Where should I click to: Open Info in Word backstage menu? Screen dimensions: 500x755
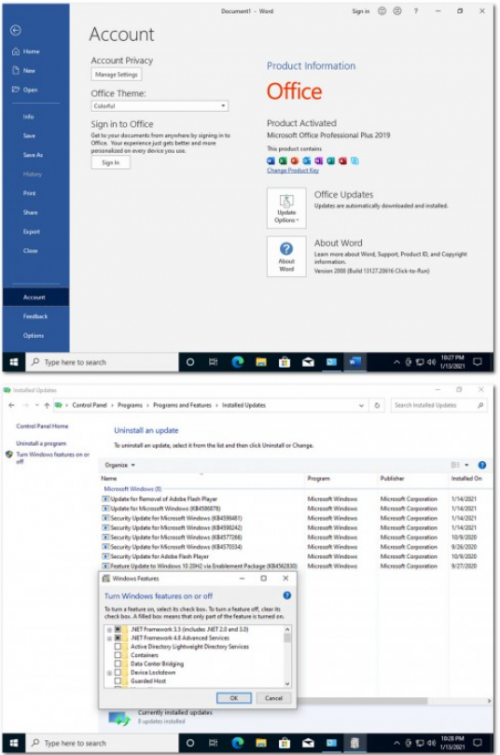click(x=28, y=117)
